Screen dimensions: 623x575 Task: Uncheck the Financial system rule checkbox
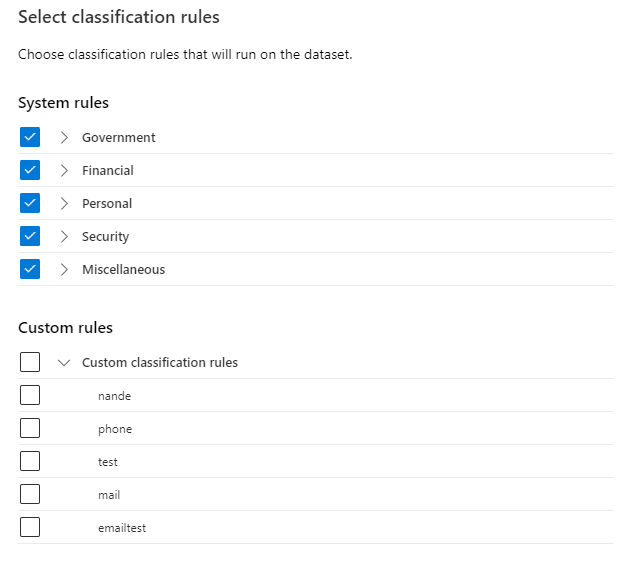pyautogui.click(x=30, y=170)
